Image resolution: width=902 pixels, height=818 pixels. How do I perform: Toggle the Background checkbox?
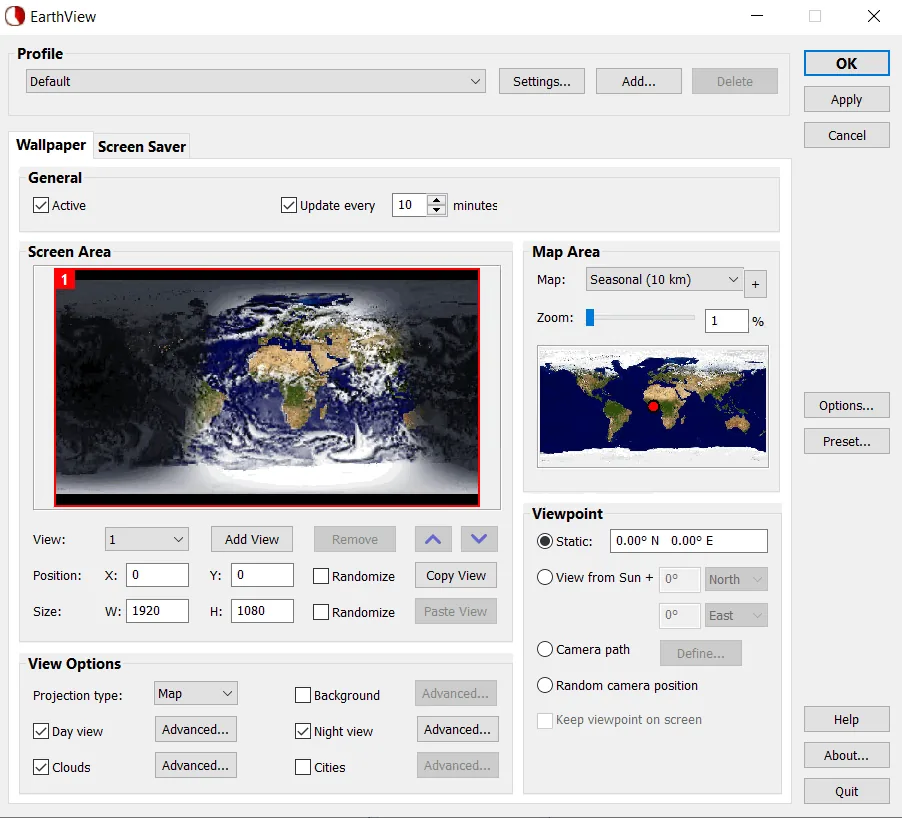click(x=303, y=695)
